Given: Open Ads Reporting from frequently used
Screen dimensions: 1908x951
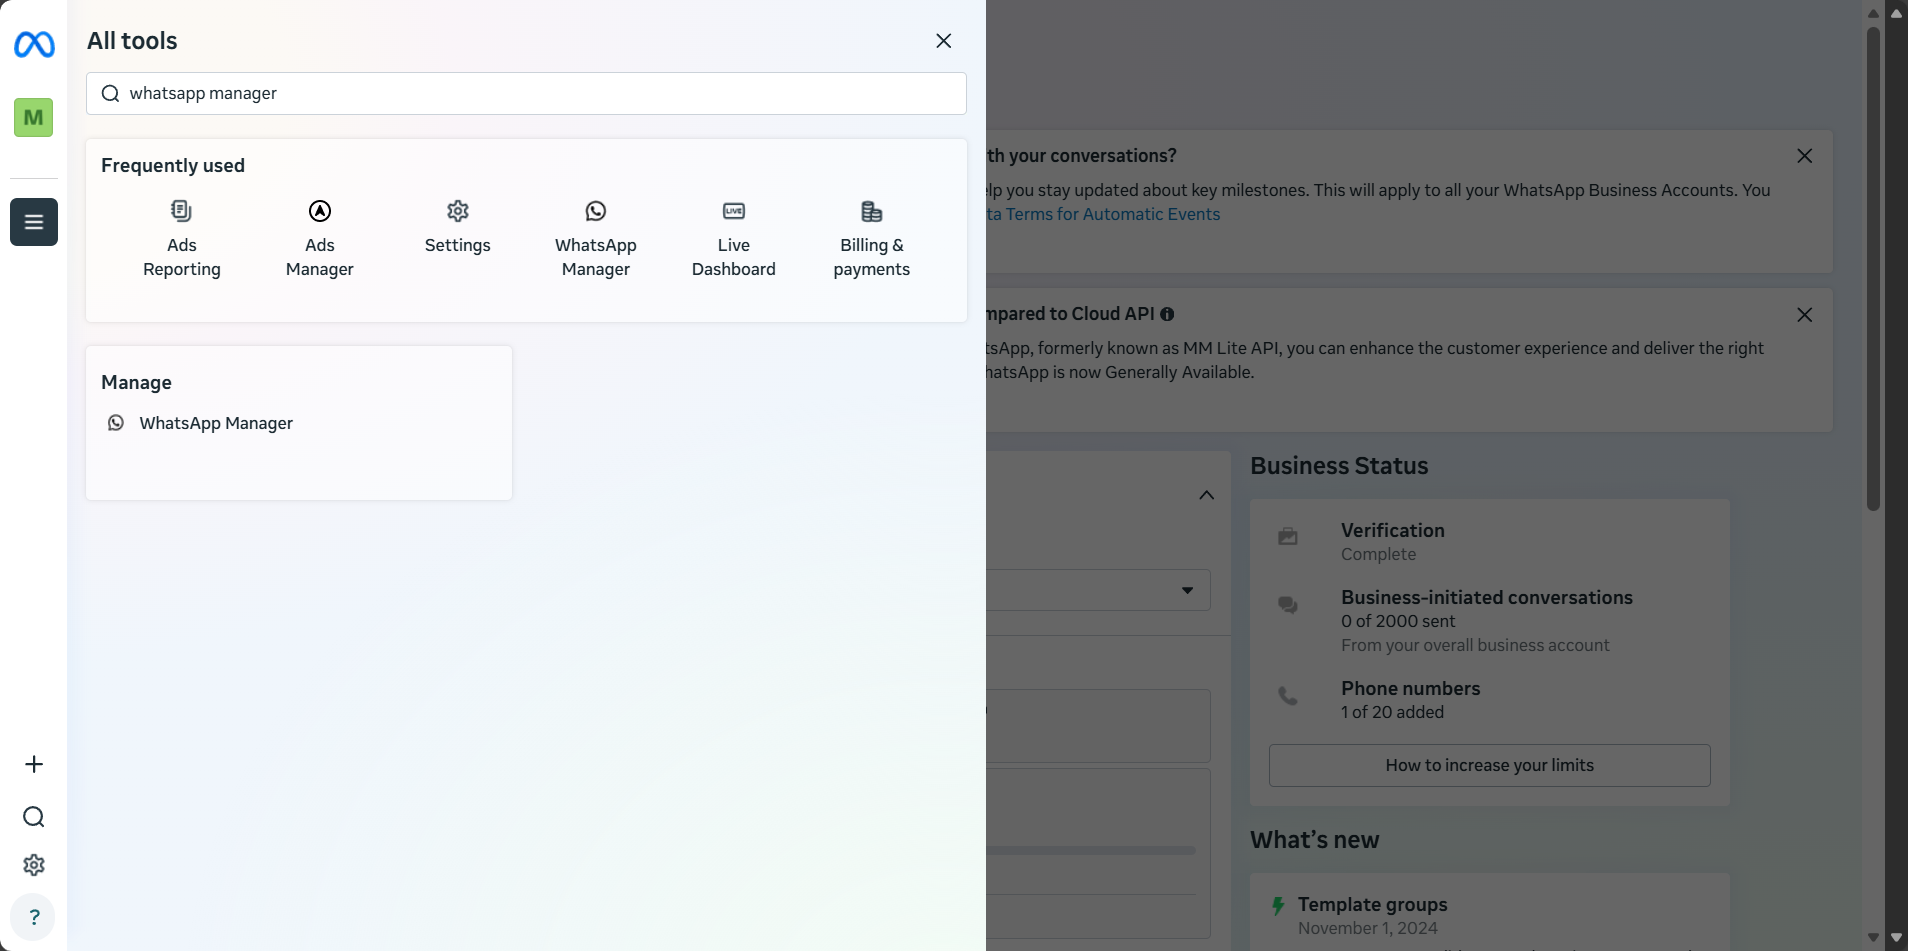Looking at the screenshot, I should 182,240.
